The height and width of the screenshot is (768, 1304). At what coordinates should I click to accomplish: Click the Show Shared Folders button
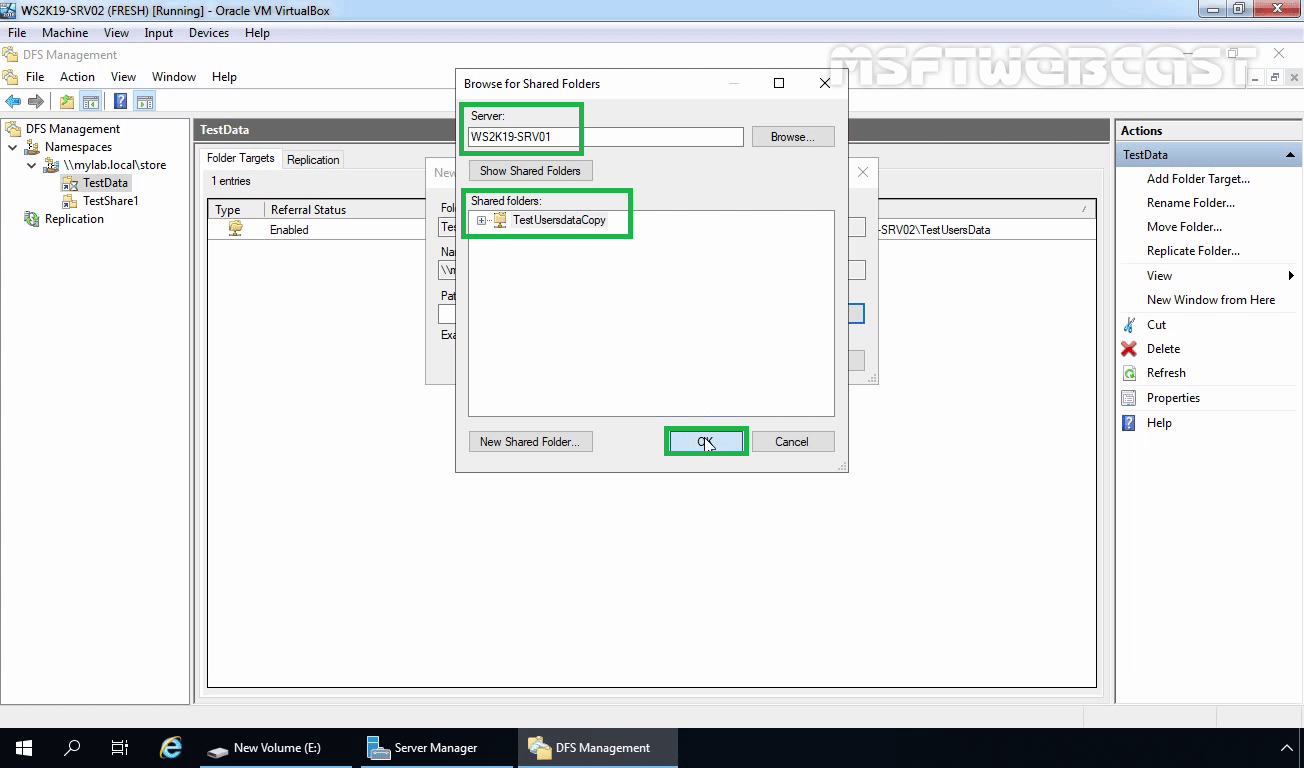[530, 170]
